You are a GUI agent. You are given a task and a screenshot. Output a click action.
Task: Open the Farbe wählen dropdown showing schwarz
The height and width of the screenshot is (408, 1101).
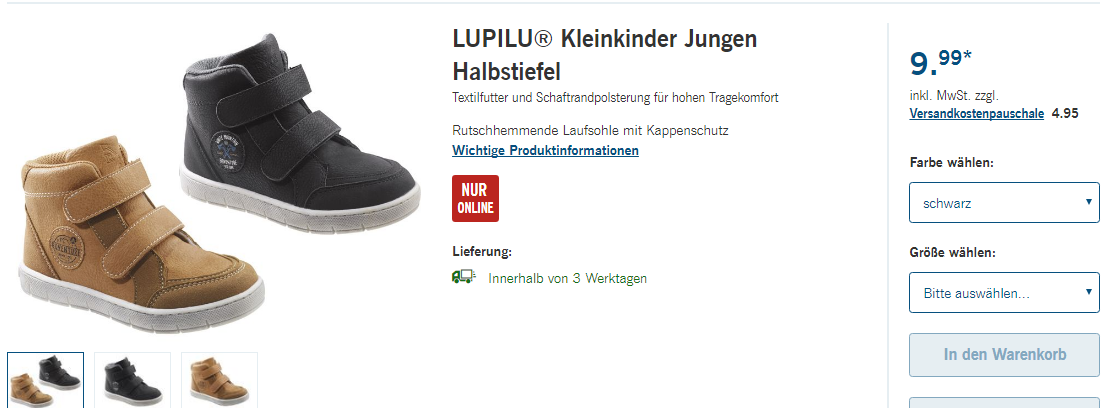[x=1004, y=203]
